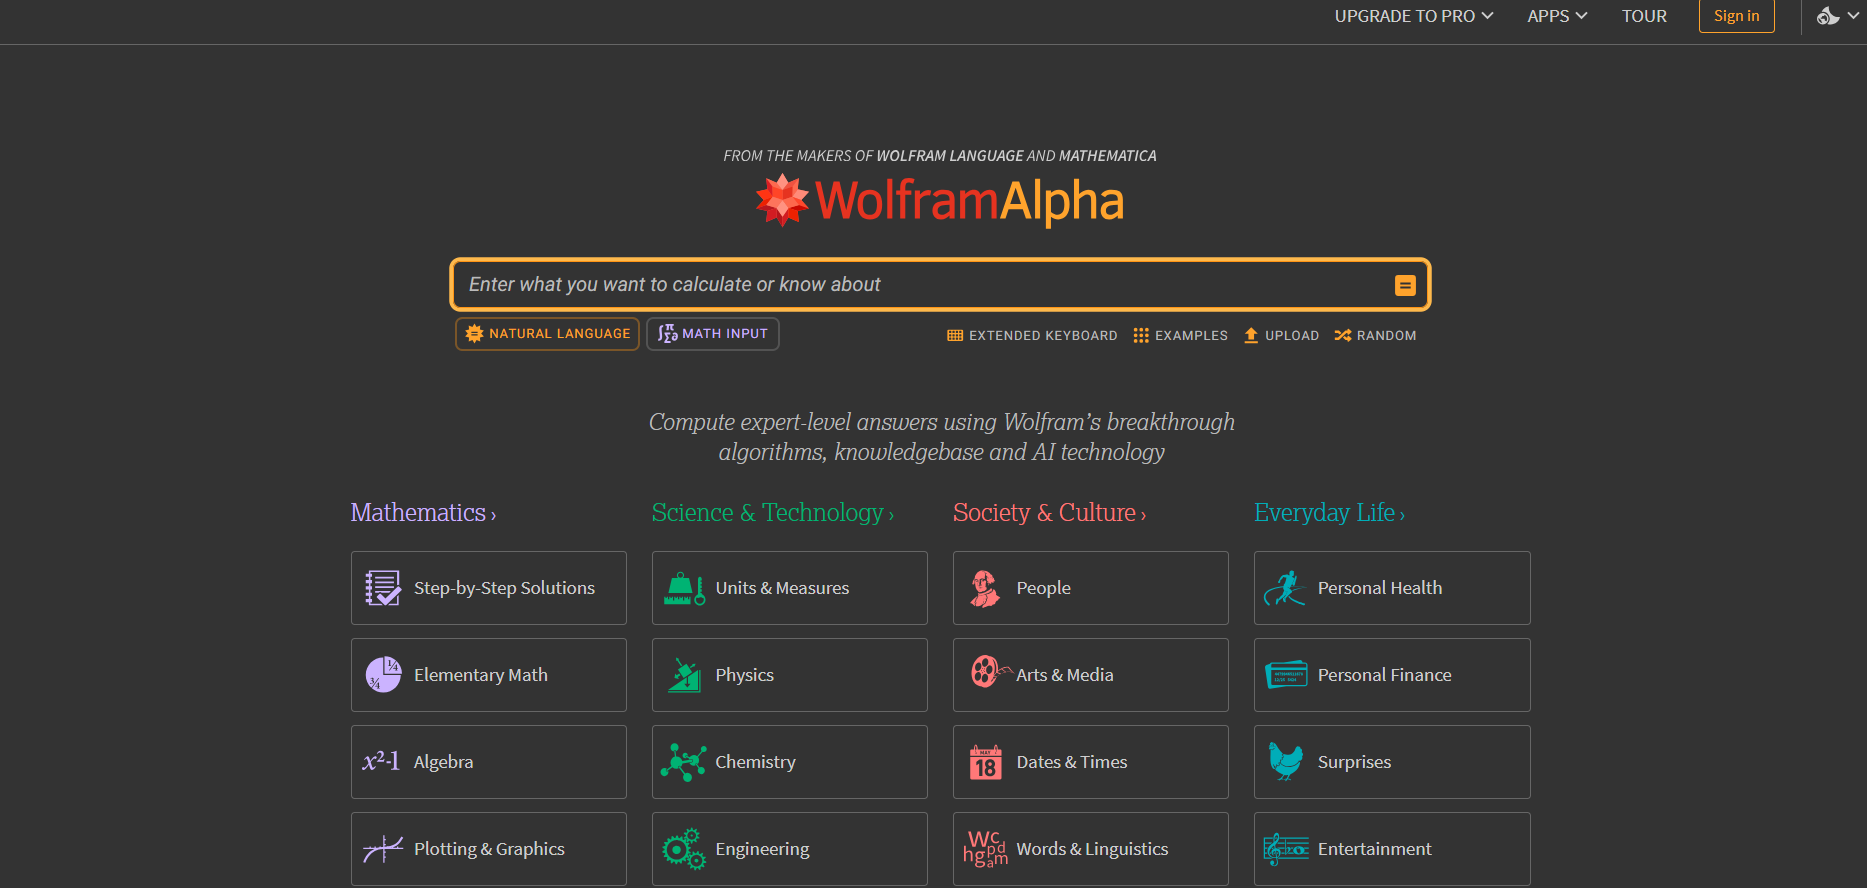Click the Arts & Media film reel icon
The width and height of the screenshot is (1867, 888).
click(986, 672)
